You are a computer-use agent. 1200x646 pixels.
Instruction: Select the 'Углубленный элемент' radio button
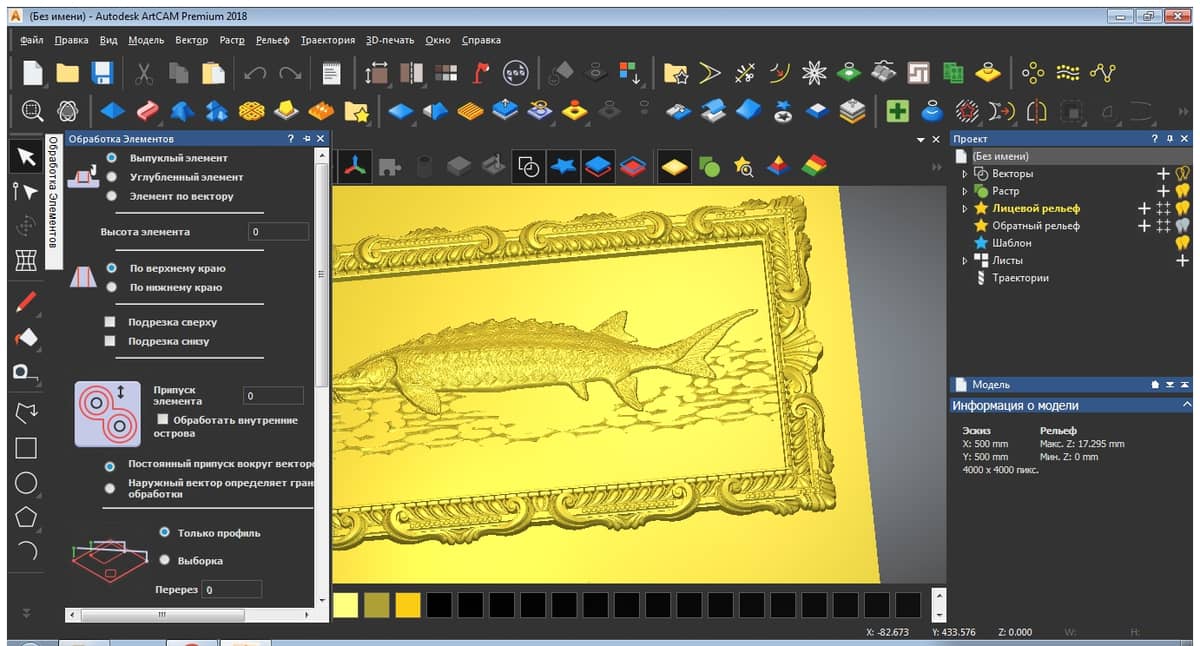tap(111, 177)
